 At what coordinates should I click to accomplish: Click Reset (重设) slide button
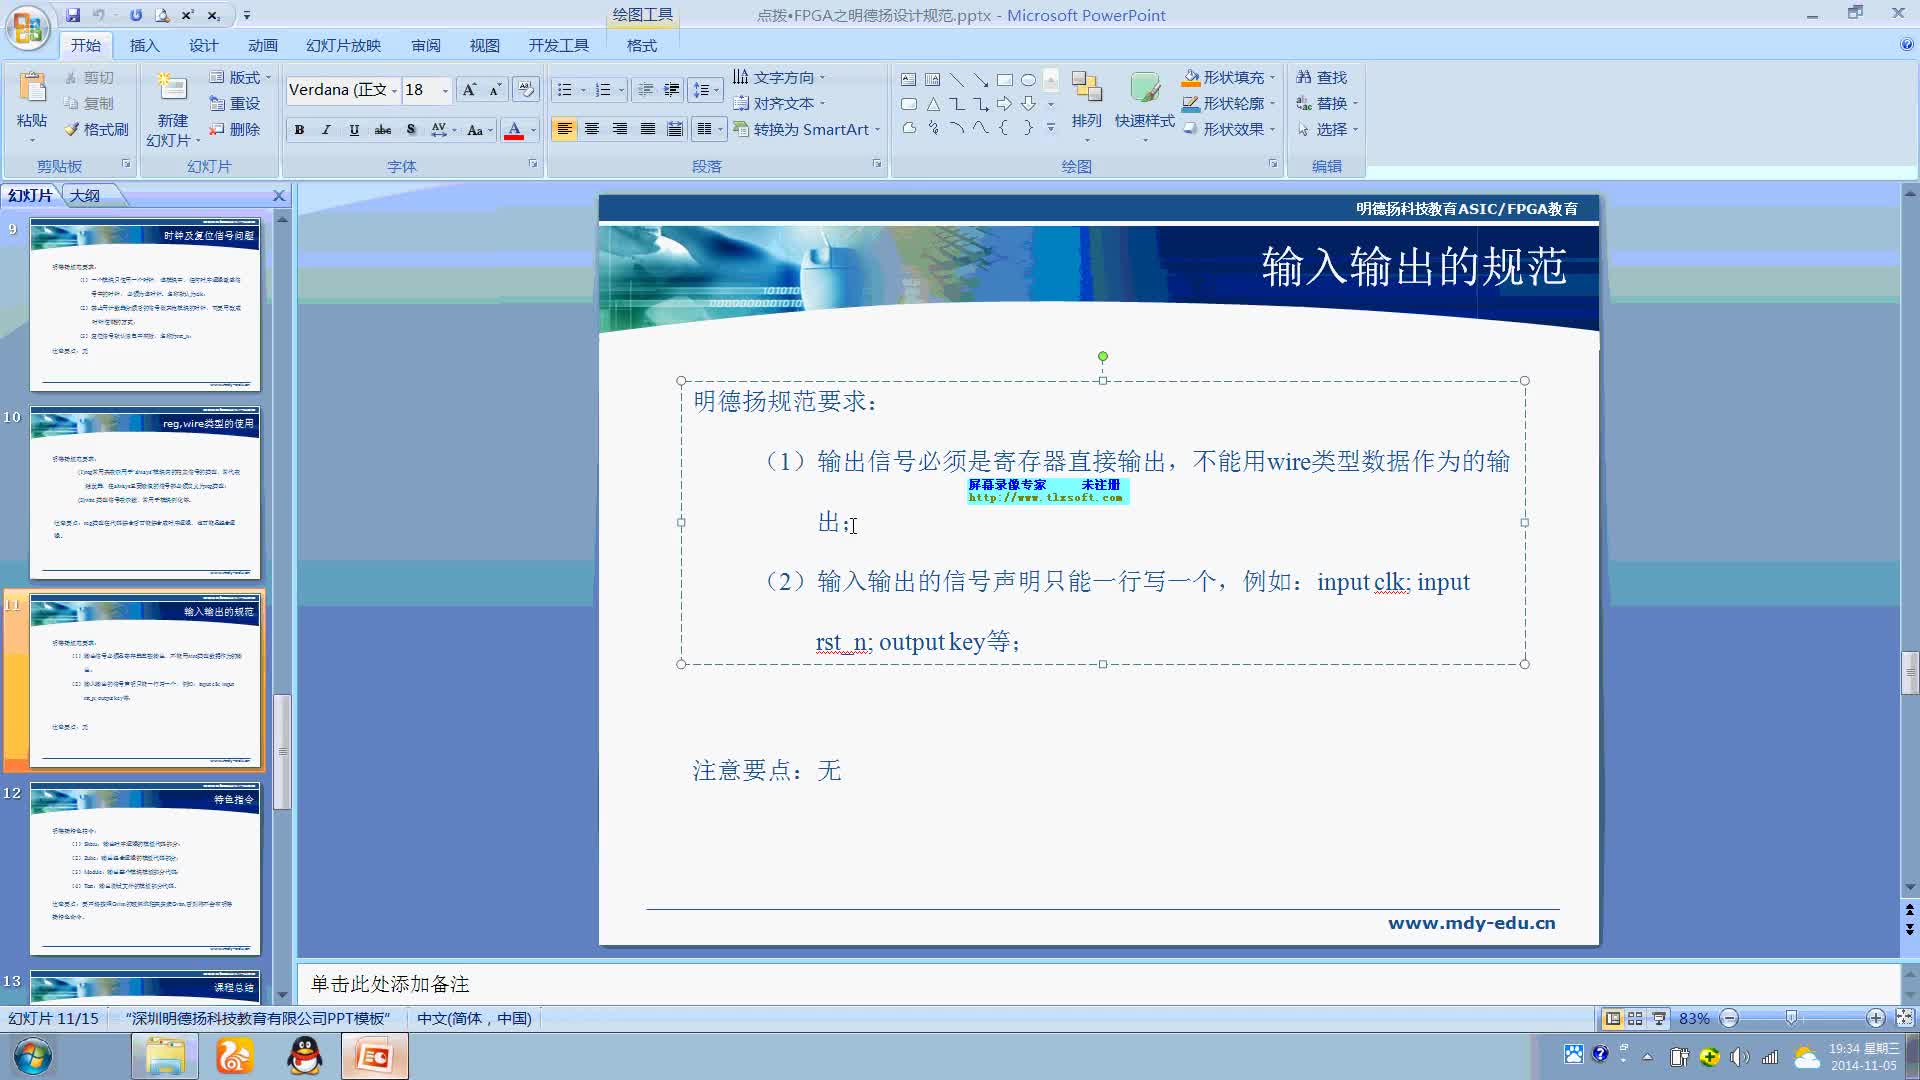tap(235, 103)
